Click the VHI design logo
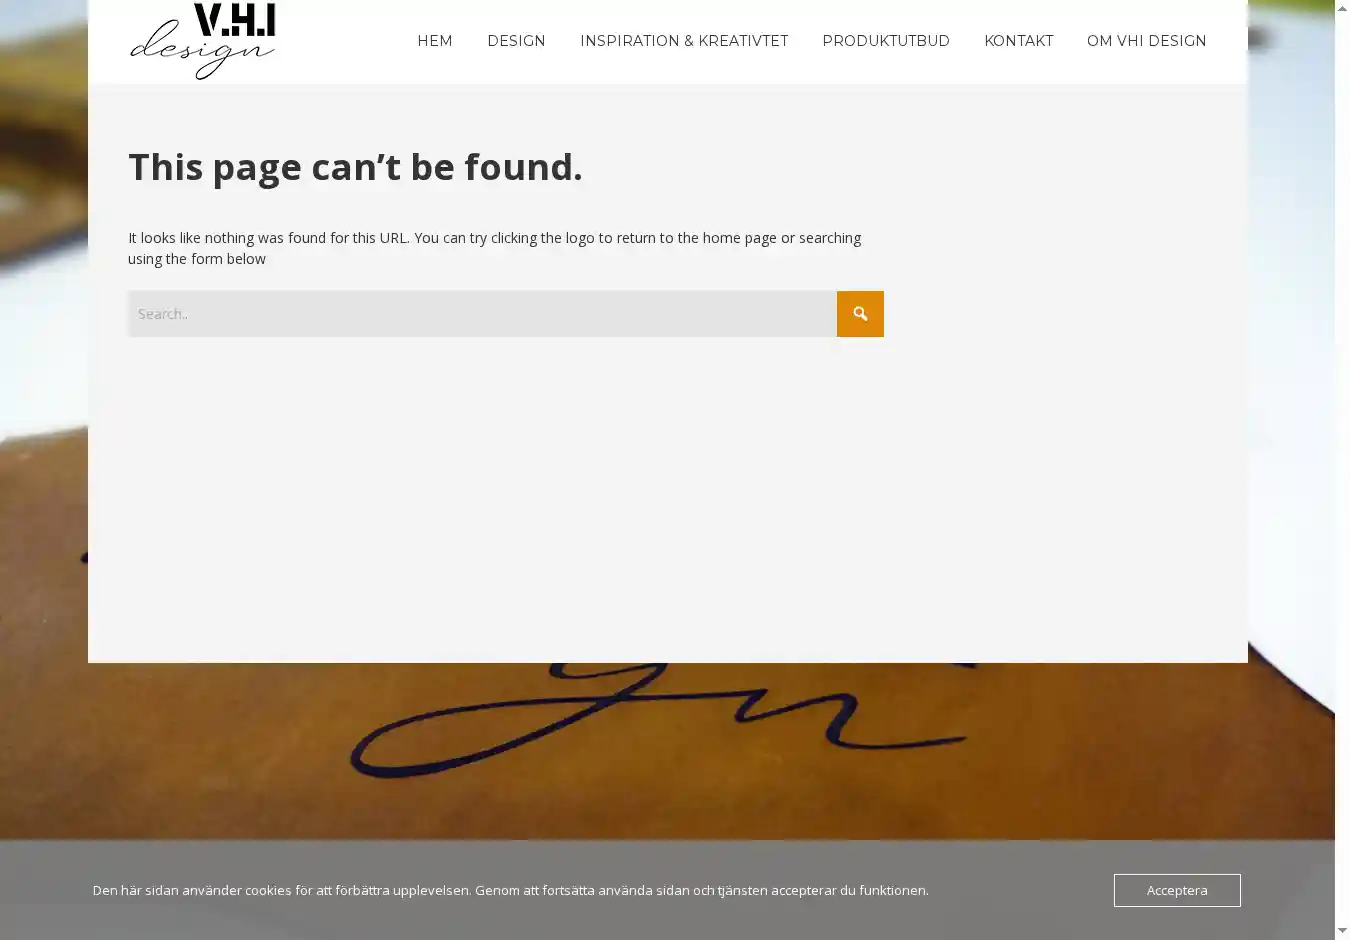The image size is (1350, 940). (203, 41)
